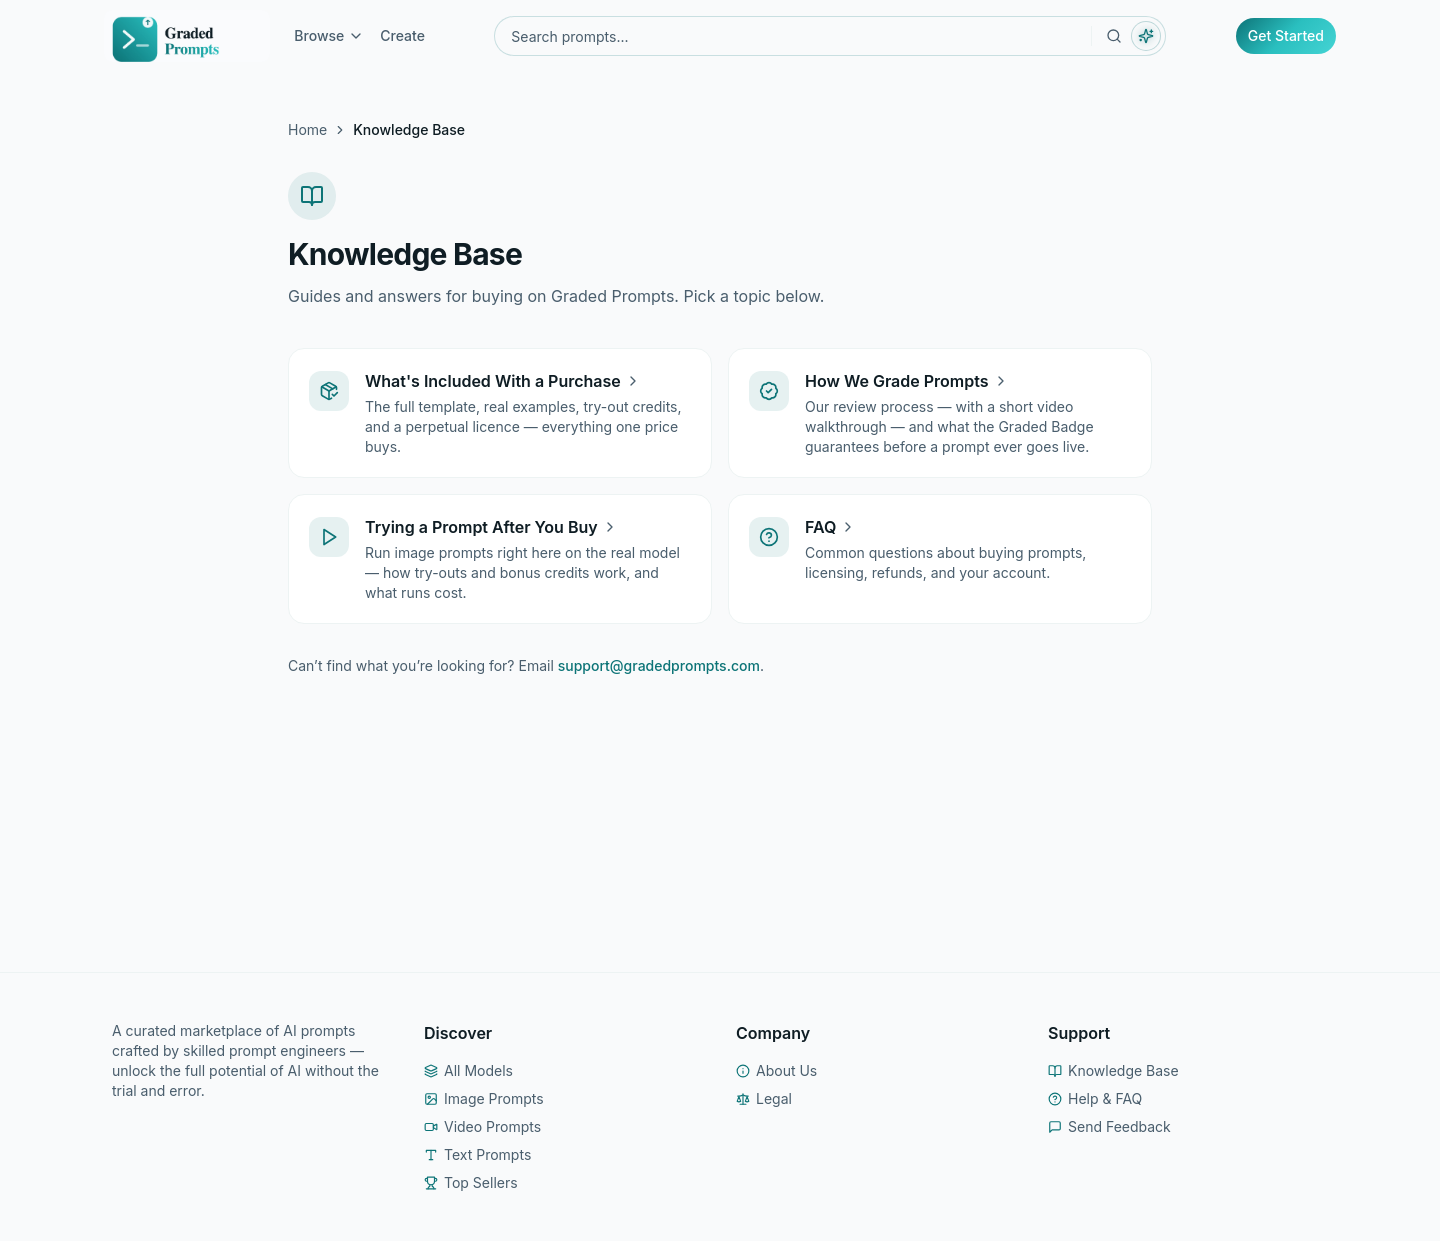Click the speech bubble icon beside Send Feedback
This screenshot has width=1440, height=1241.
[x=1055, y=1127]
